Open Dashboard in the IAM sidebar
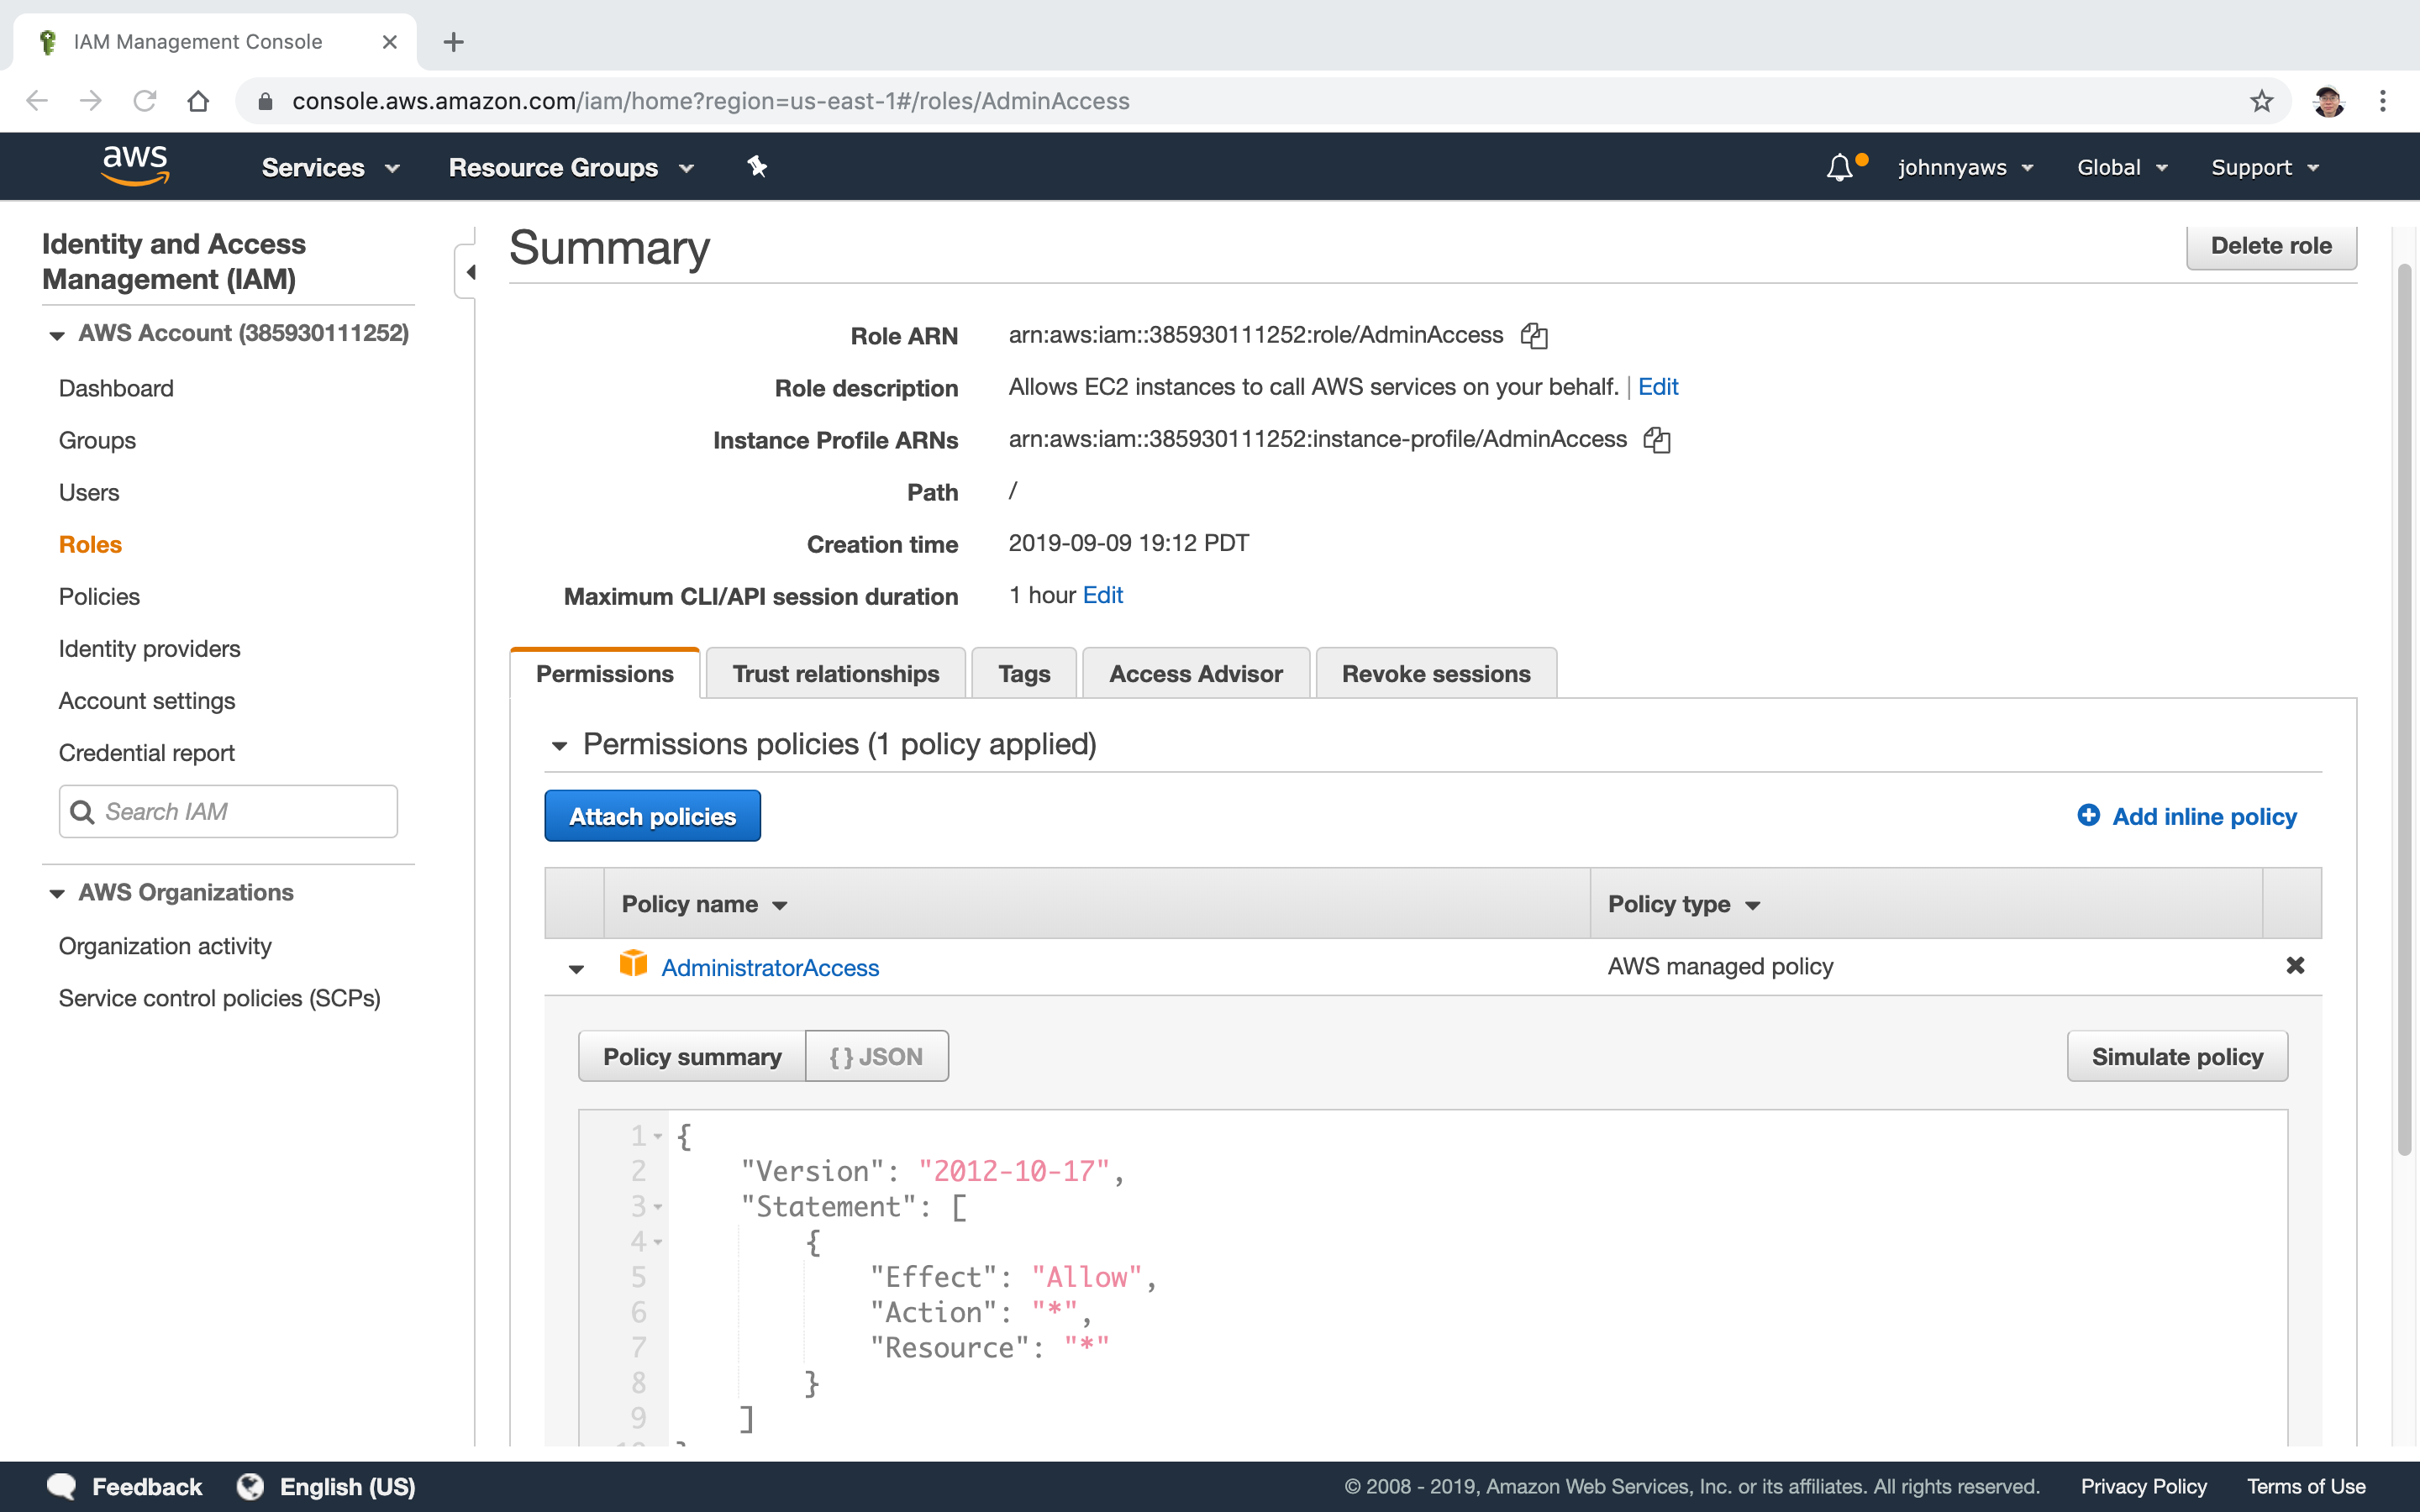This screenshot has height=1512, width=2420. [x=116, y=388]
